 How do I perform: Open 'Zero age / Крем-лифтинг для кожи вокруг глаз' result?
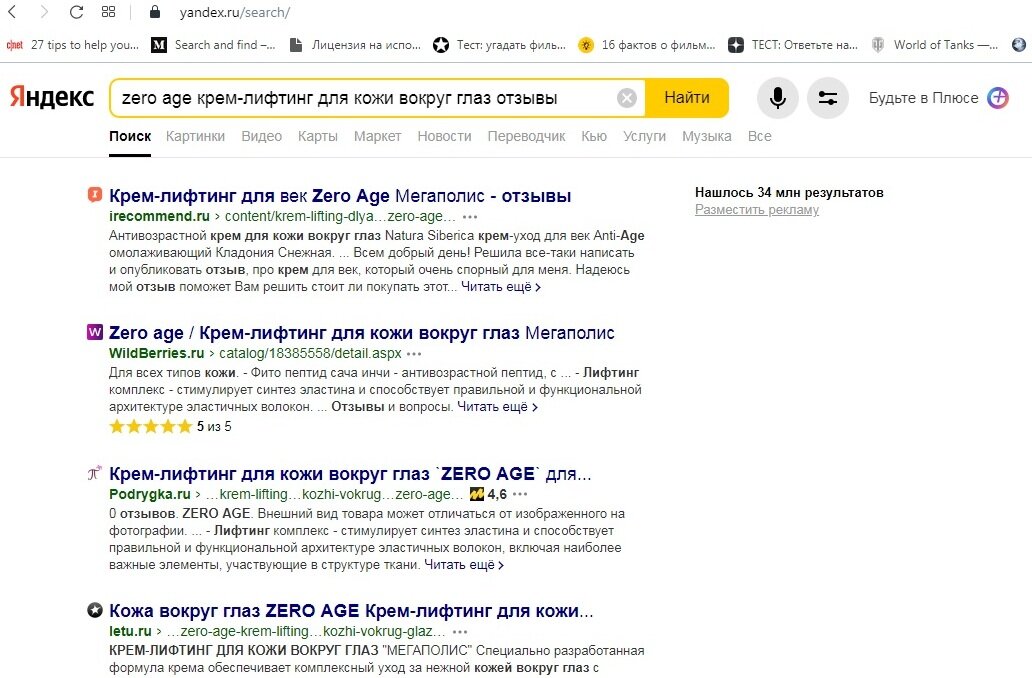tap(361, 333)
